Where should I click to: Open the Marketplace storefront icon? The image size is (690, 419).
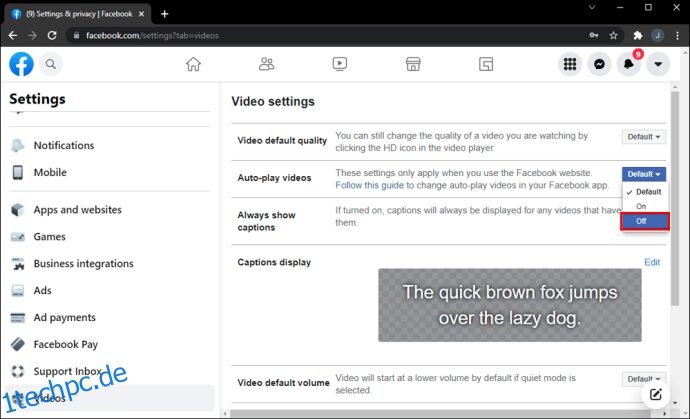pyautogui.click(x=413, y=64)
